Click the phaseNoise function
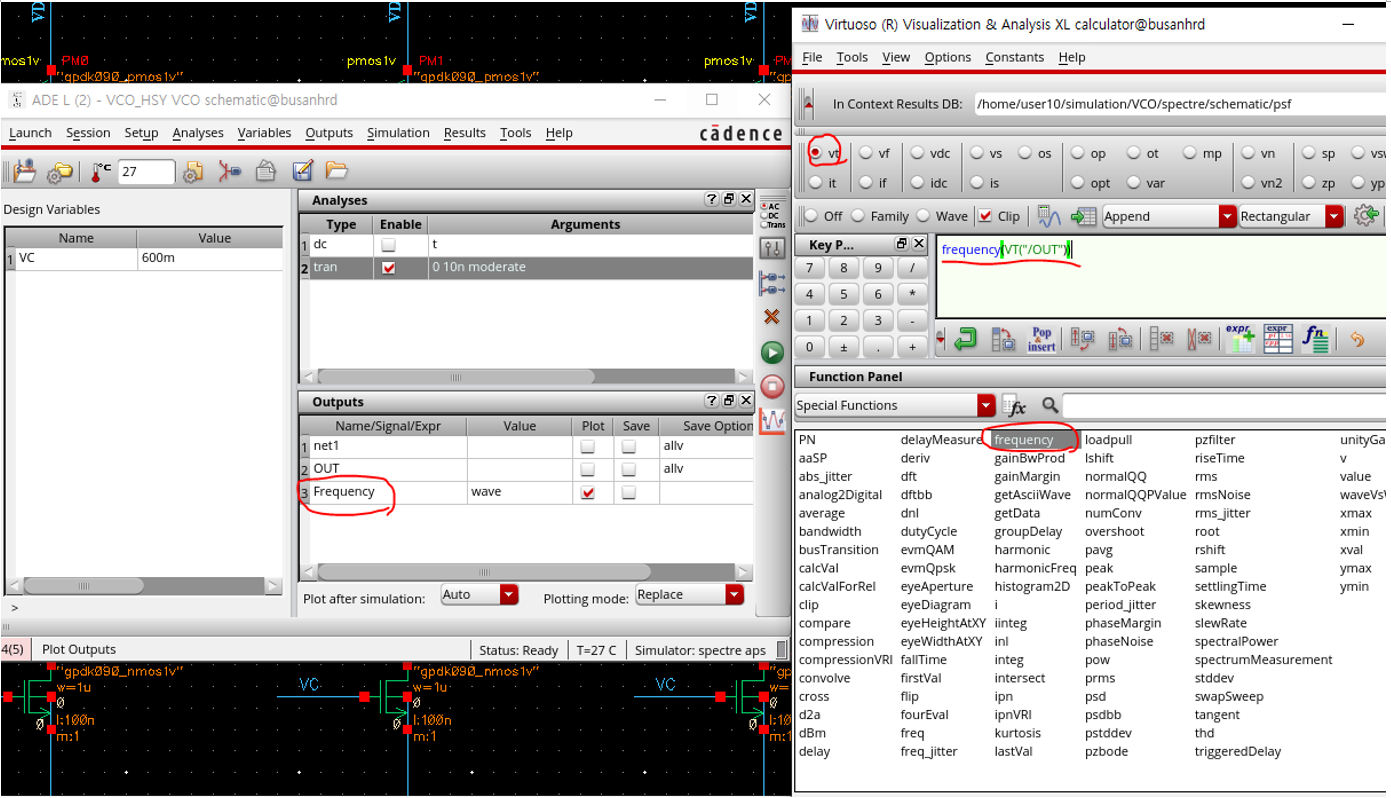The height and width of the screenshot is (798, 1391). 1119,641
